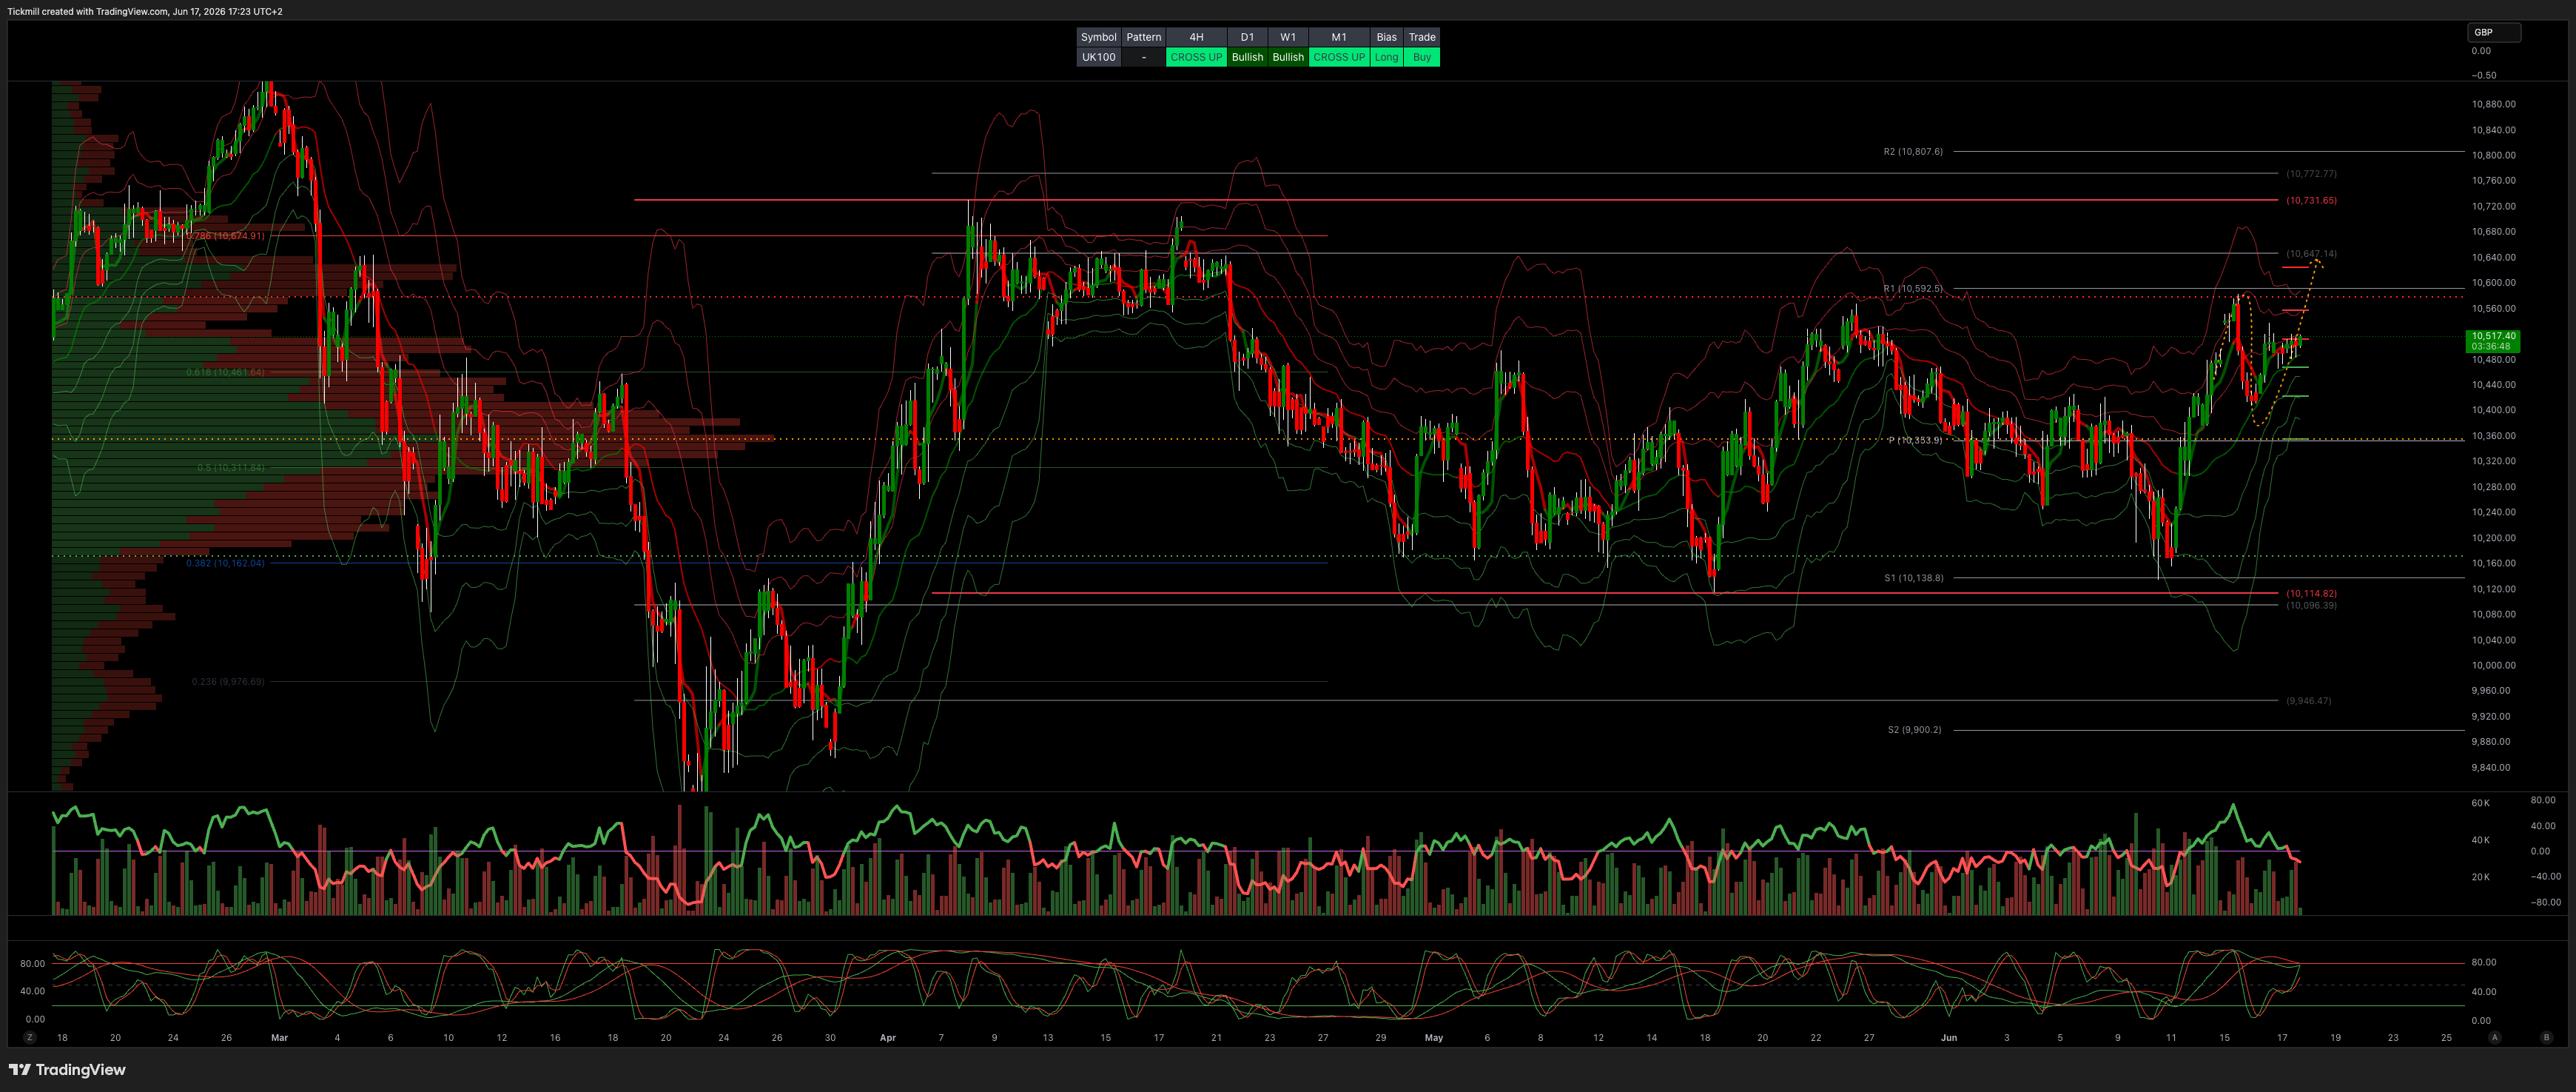Viewport: 2576px width, 1092px height.
Task: Click the '60K' volume axis label
Action: pos(2480,803)
